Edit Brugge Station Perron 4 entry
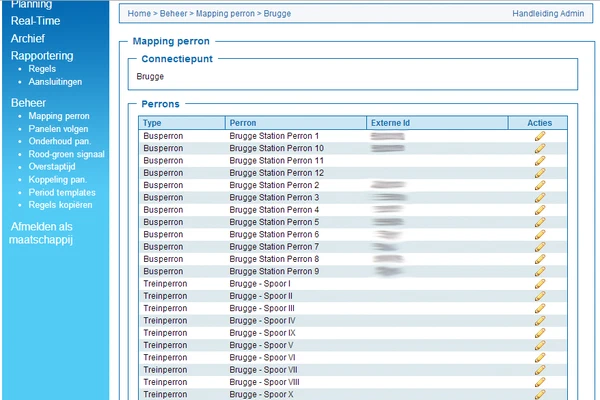The height and width of the screenshot is (400, 600). pos(540,210)
